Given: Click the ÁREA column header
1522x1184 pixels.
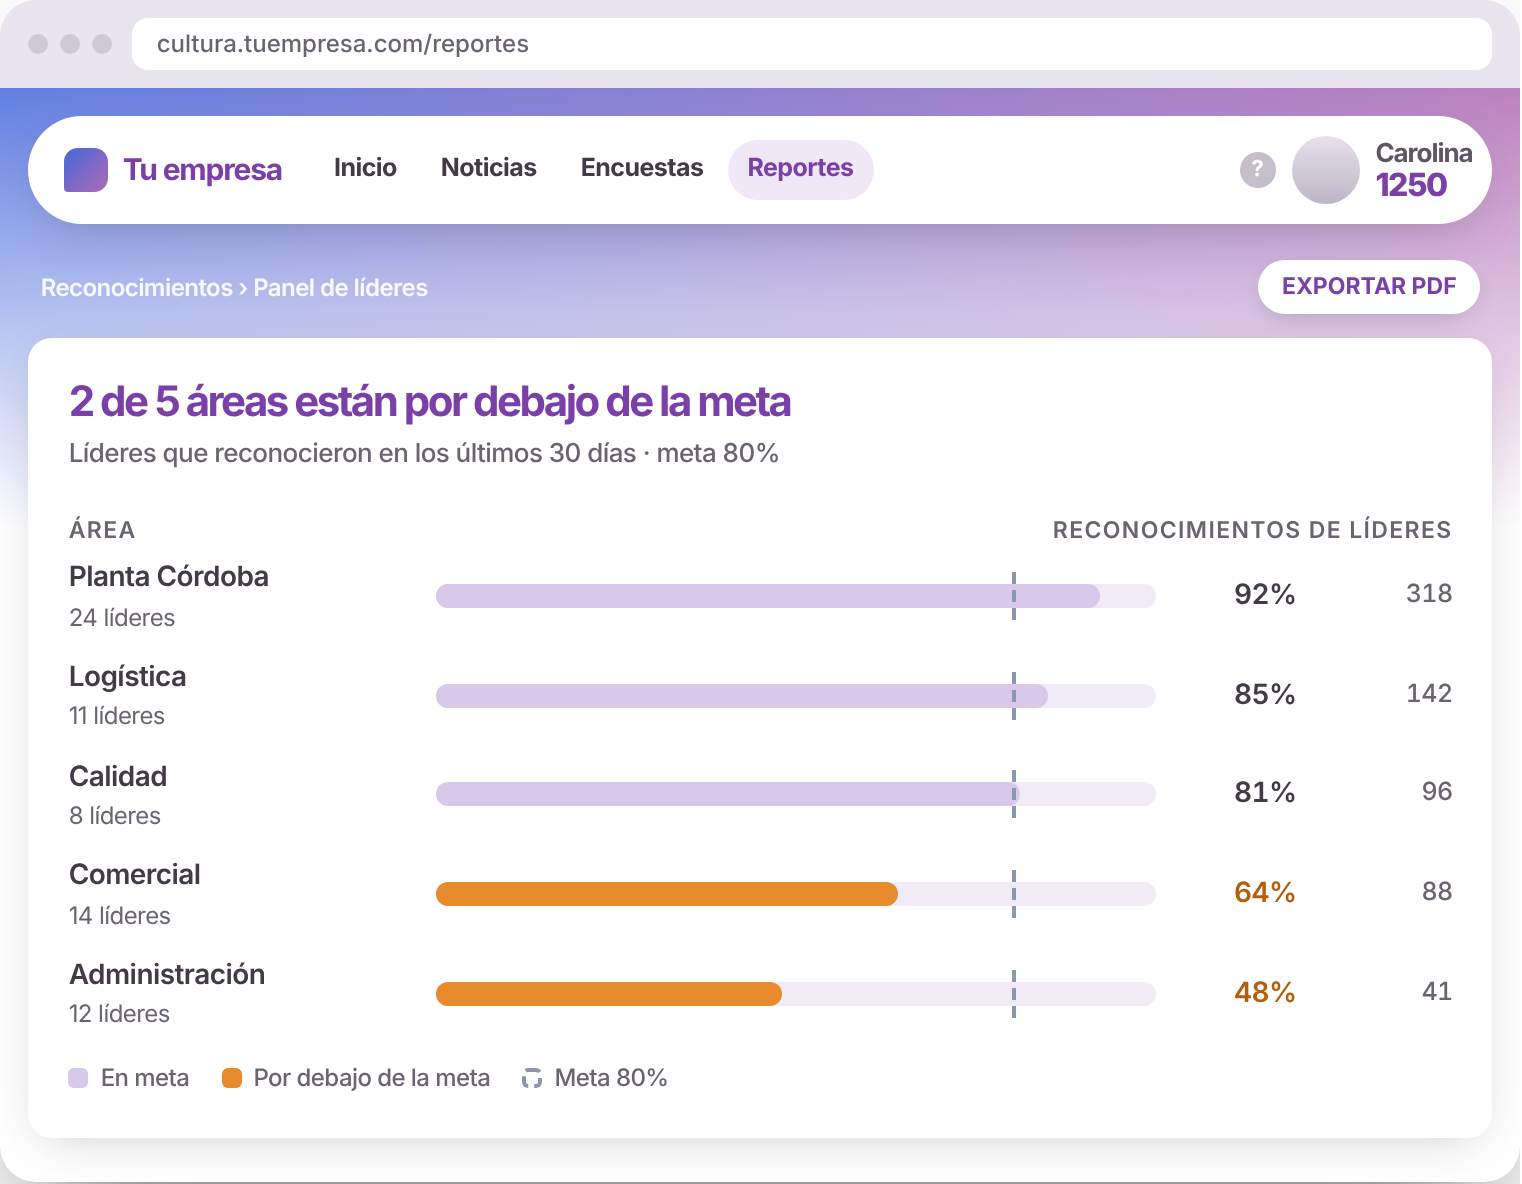Looking at the screenshot, I should point(102,530).
